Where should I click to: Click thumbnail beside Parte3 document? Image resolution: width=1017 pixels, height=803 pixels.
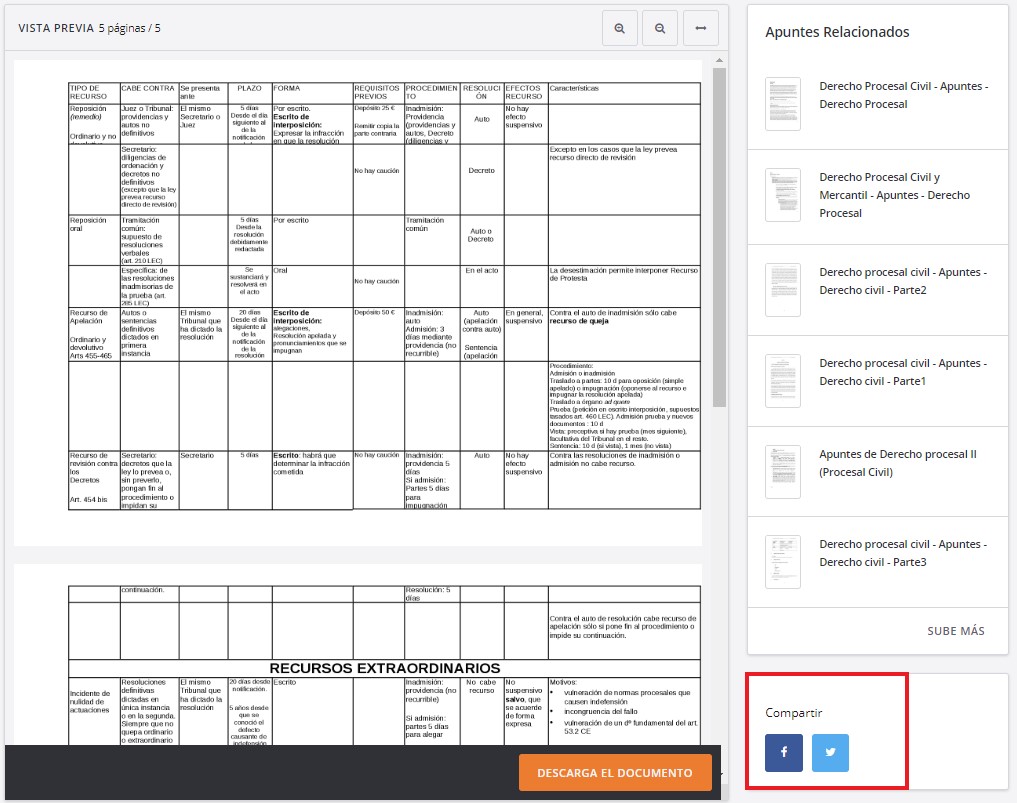pyautogui.click(x=781, y=561)
